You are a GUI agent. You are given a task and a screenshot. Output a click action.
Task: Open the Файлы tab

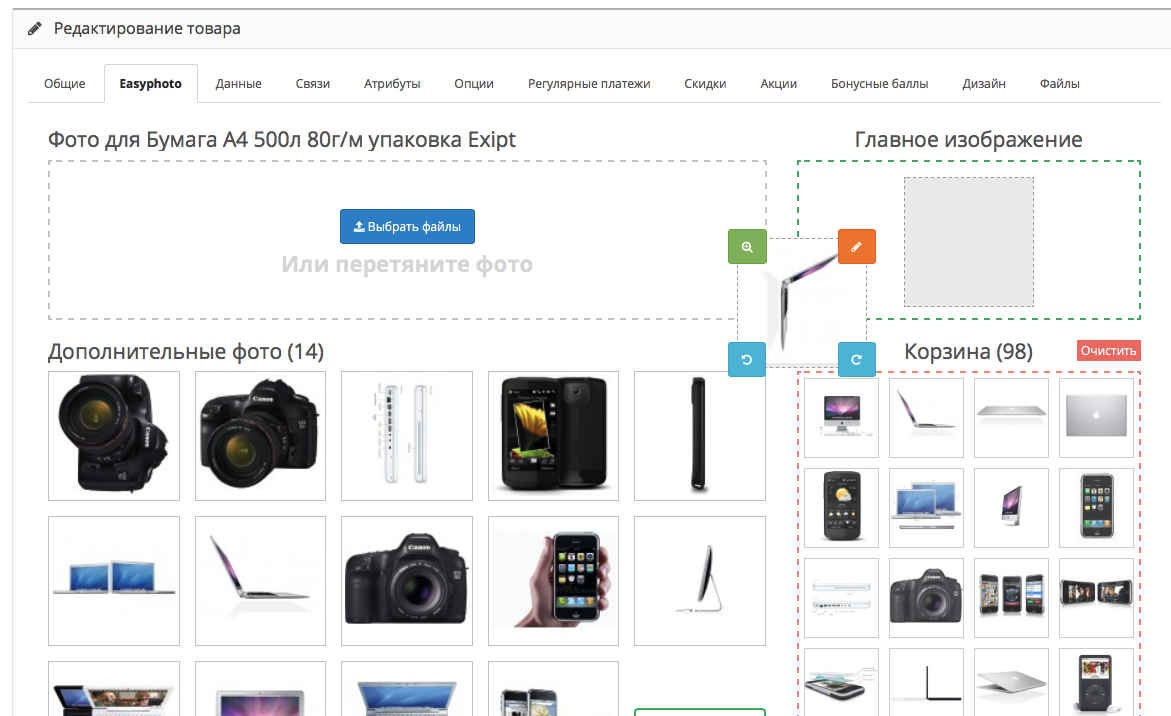tap(1059, 84)
